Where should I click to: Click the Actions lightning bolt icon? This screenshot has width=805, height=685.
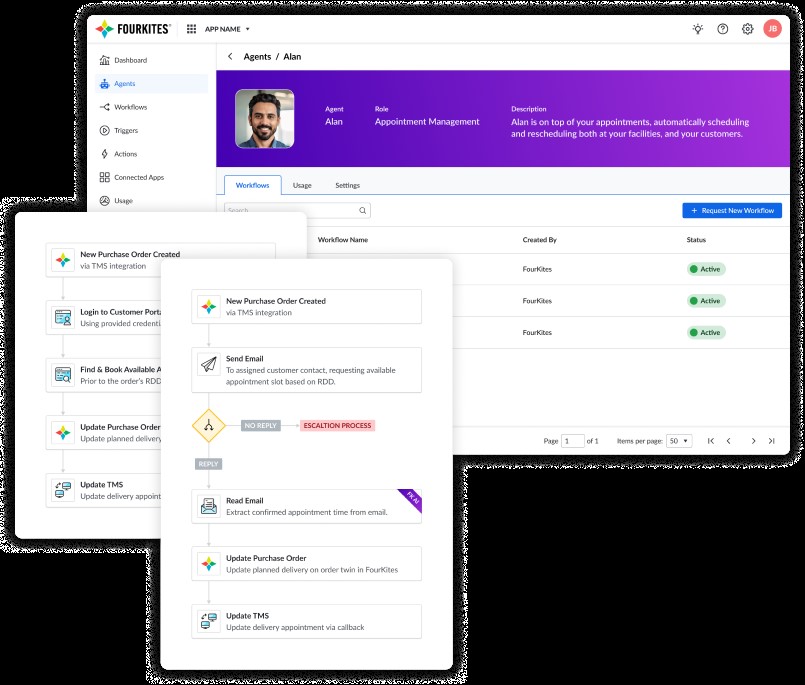pos(104,154)
